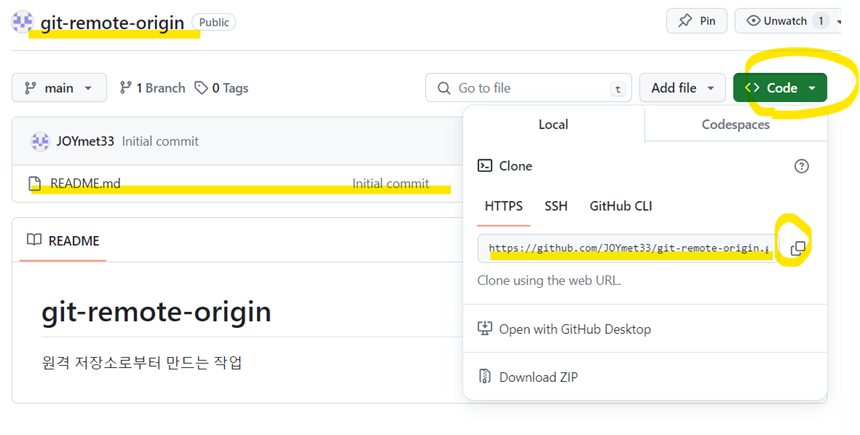Select the README tab
Image resolution: width=860 pixels, height=435 pixels.
point(63,241)
